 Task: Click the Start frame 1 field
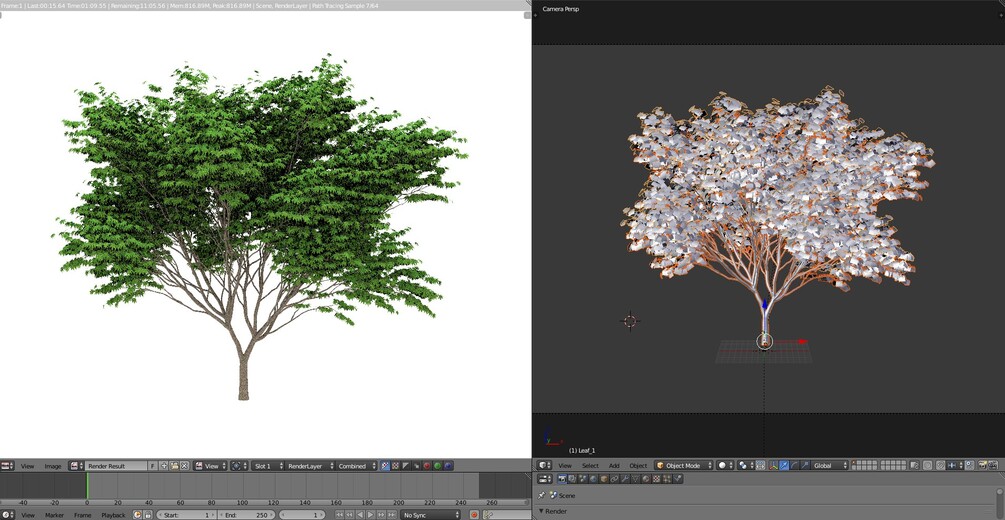pyautogui.click(x=186, y=515)
